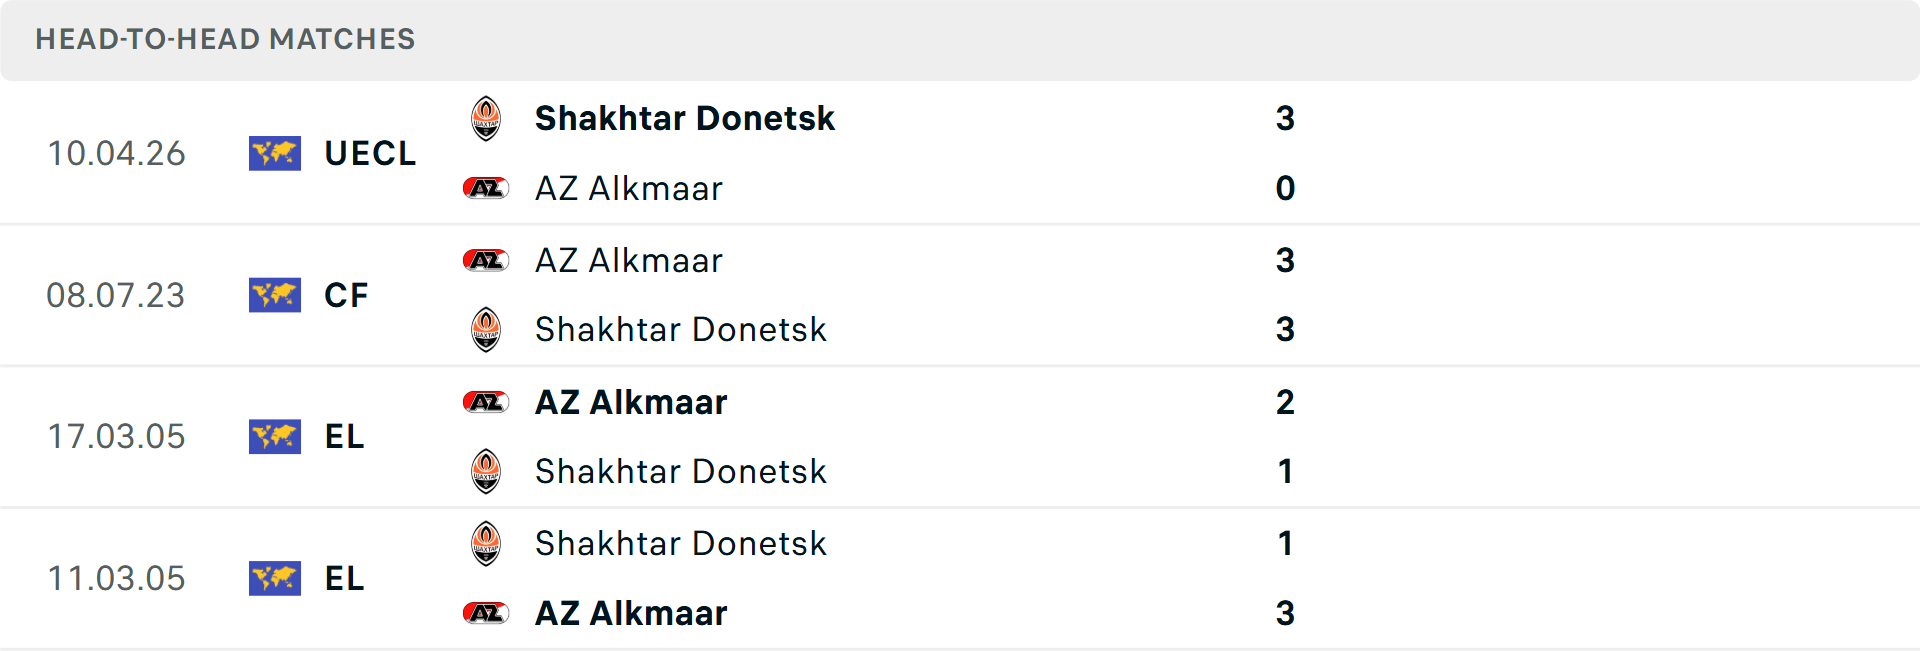This screenshot has width=1920, height=651.
Task: Click the date 08.07.23
Action: 116,295
